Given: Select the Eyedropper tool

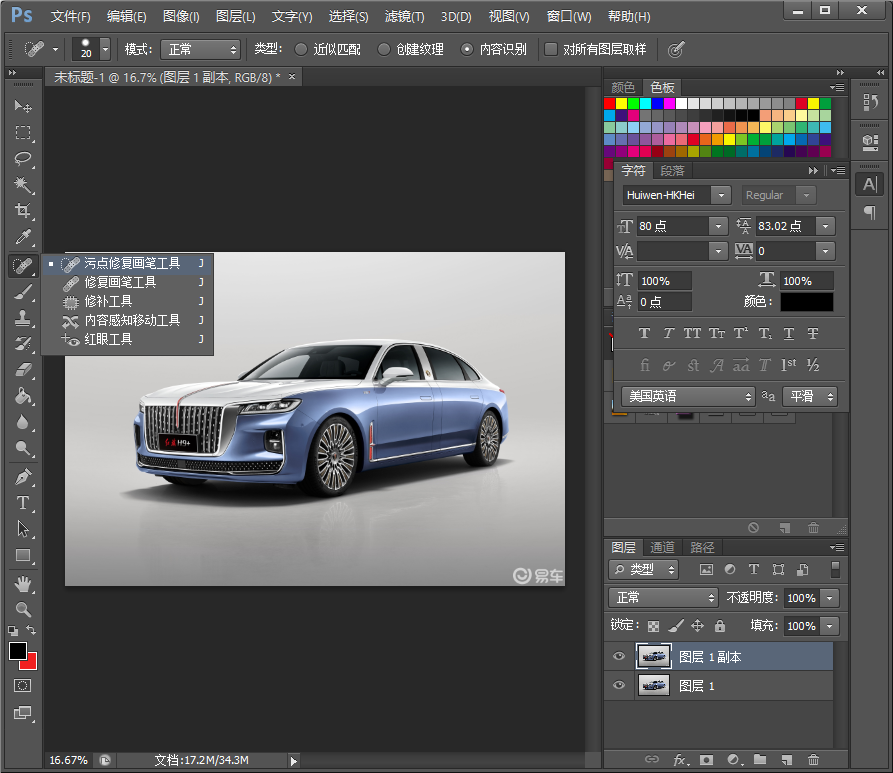Looking at the screenshot, I should point(23,237).
